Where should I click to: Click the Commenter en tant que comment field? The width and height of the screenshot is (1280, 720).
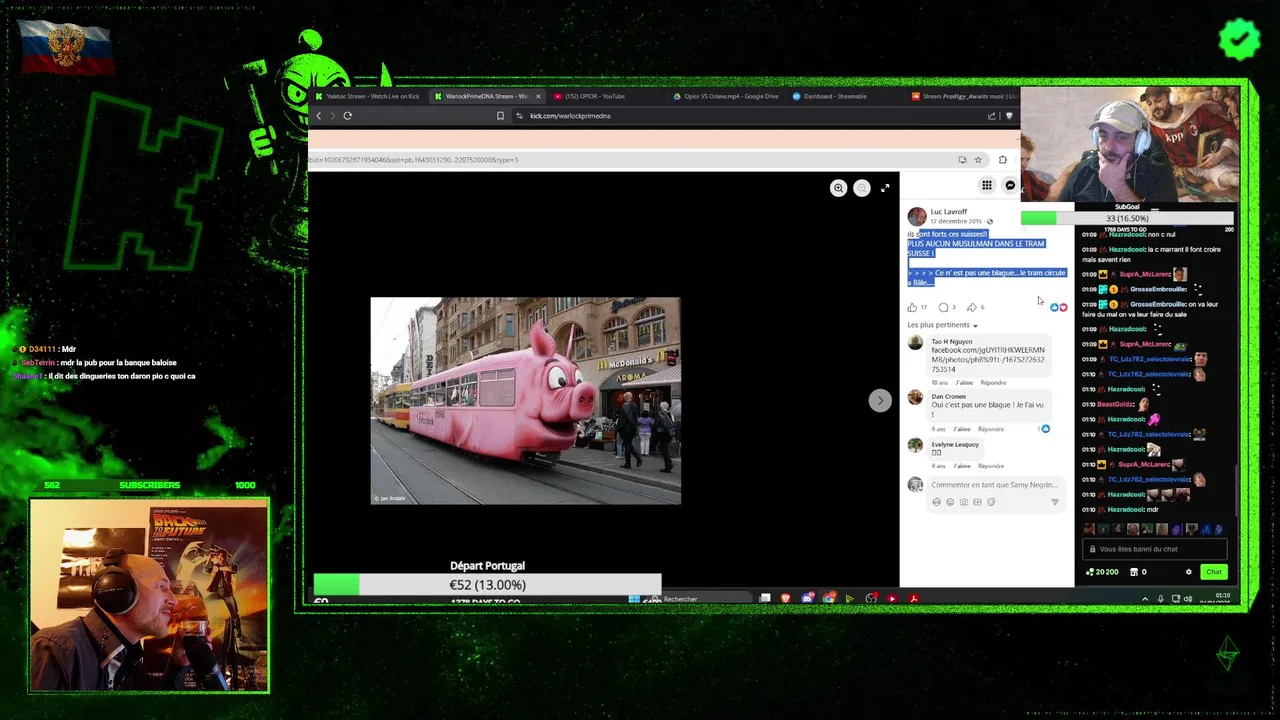coord(993,485)
